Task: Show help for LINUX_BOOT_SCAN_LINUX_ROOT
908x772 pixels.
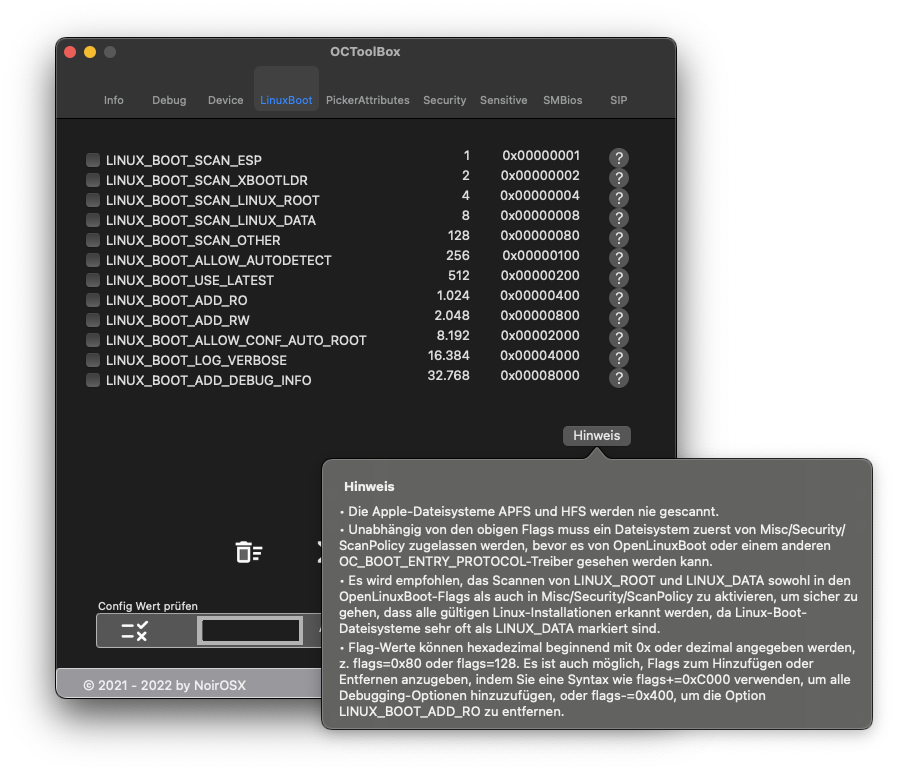Action: 618,197
